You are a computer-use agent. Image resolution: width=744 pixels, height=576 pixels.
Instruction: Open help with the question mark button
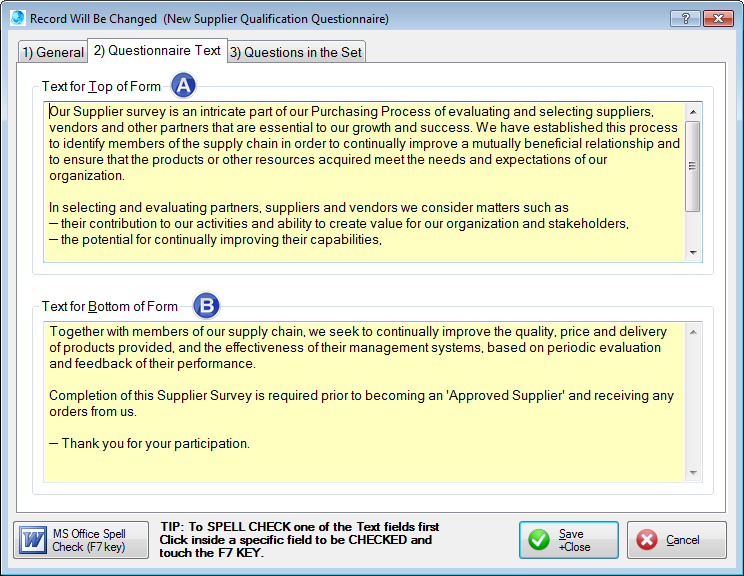[x=684, y=18]
